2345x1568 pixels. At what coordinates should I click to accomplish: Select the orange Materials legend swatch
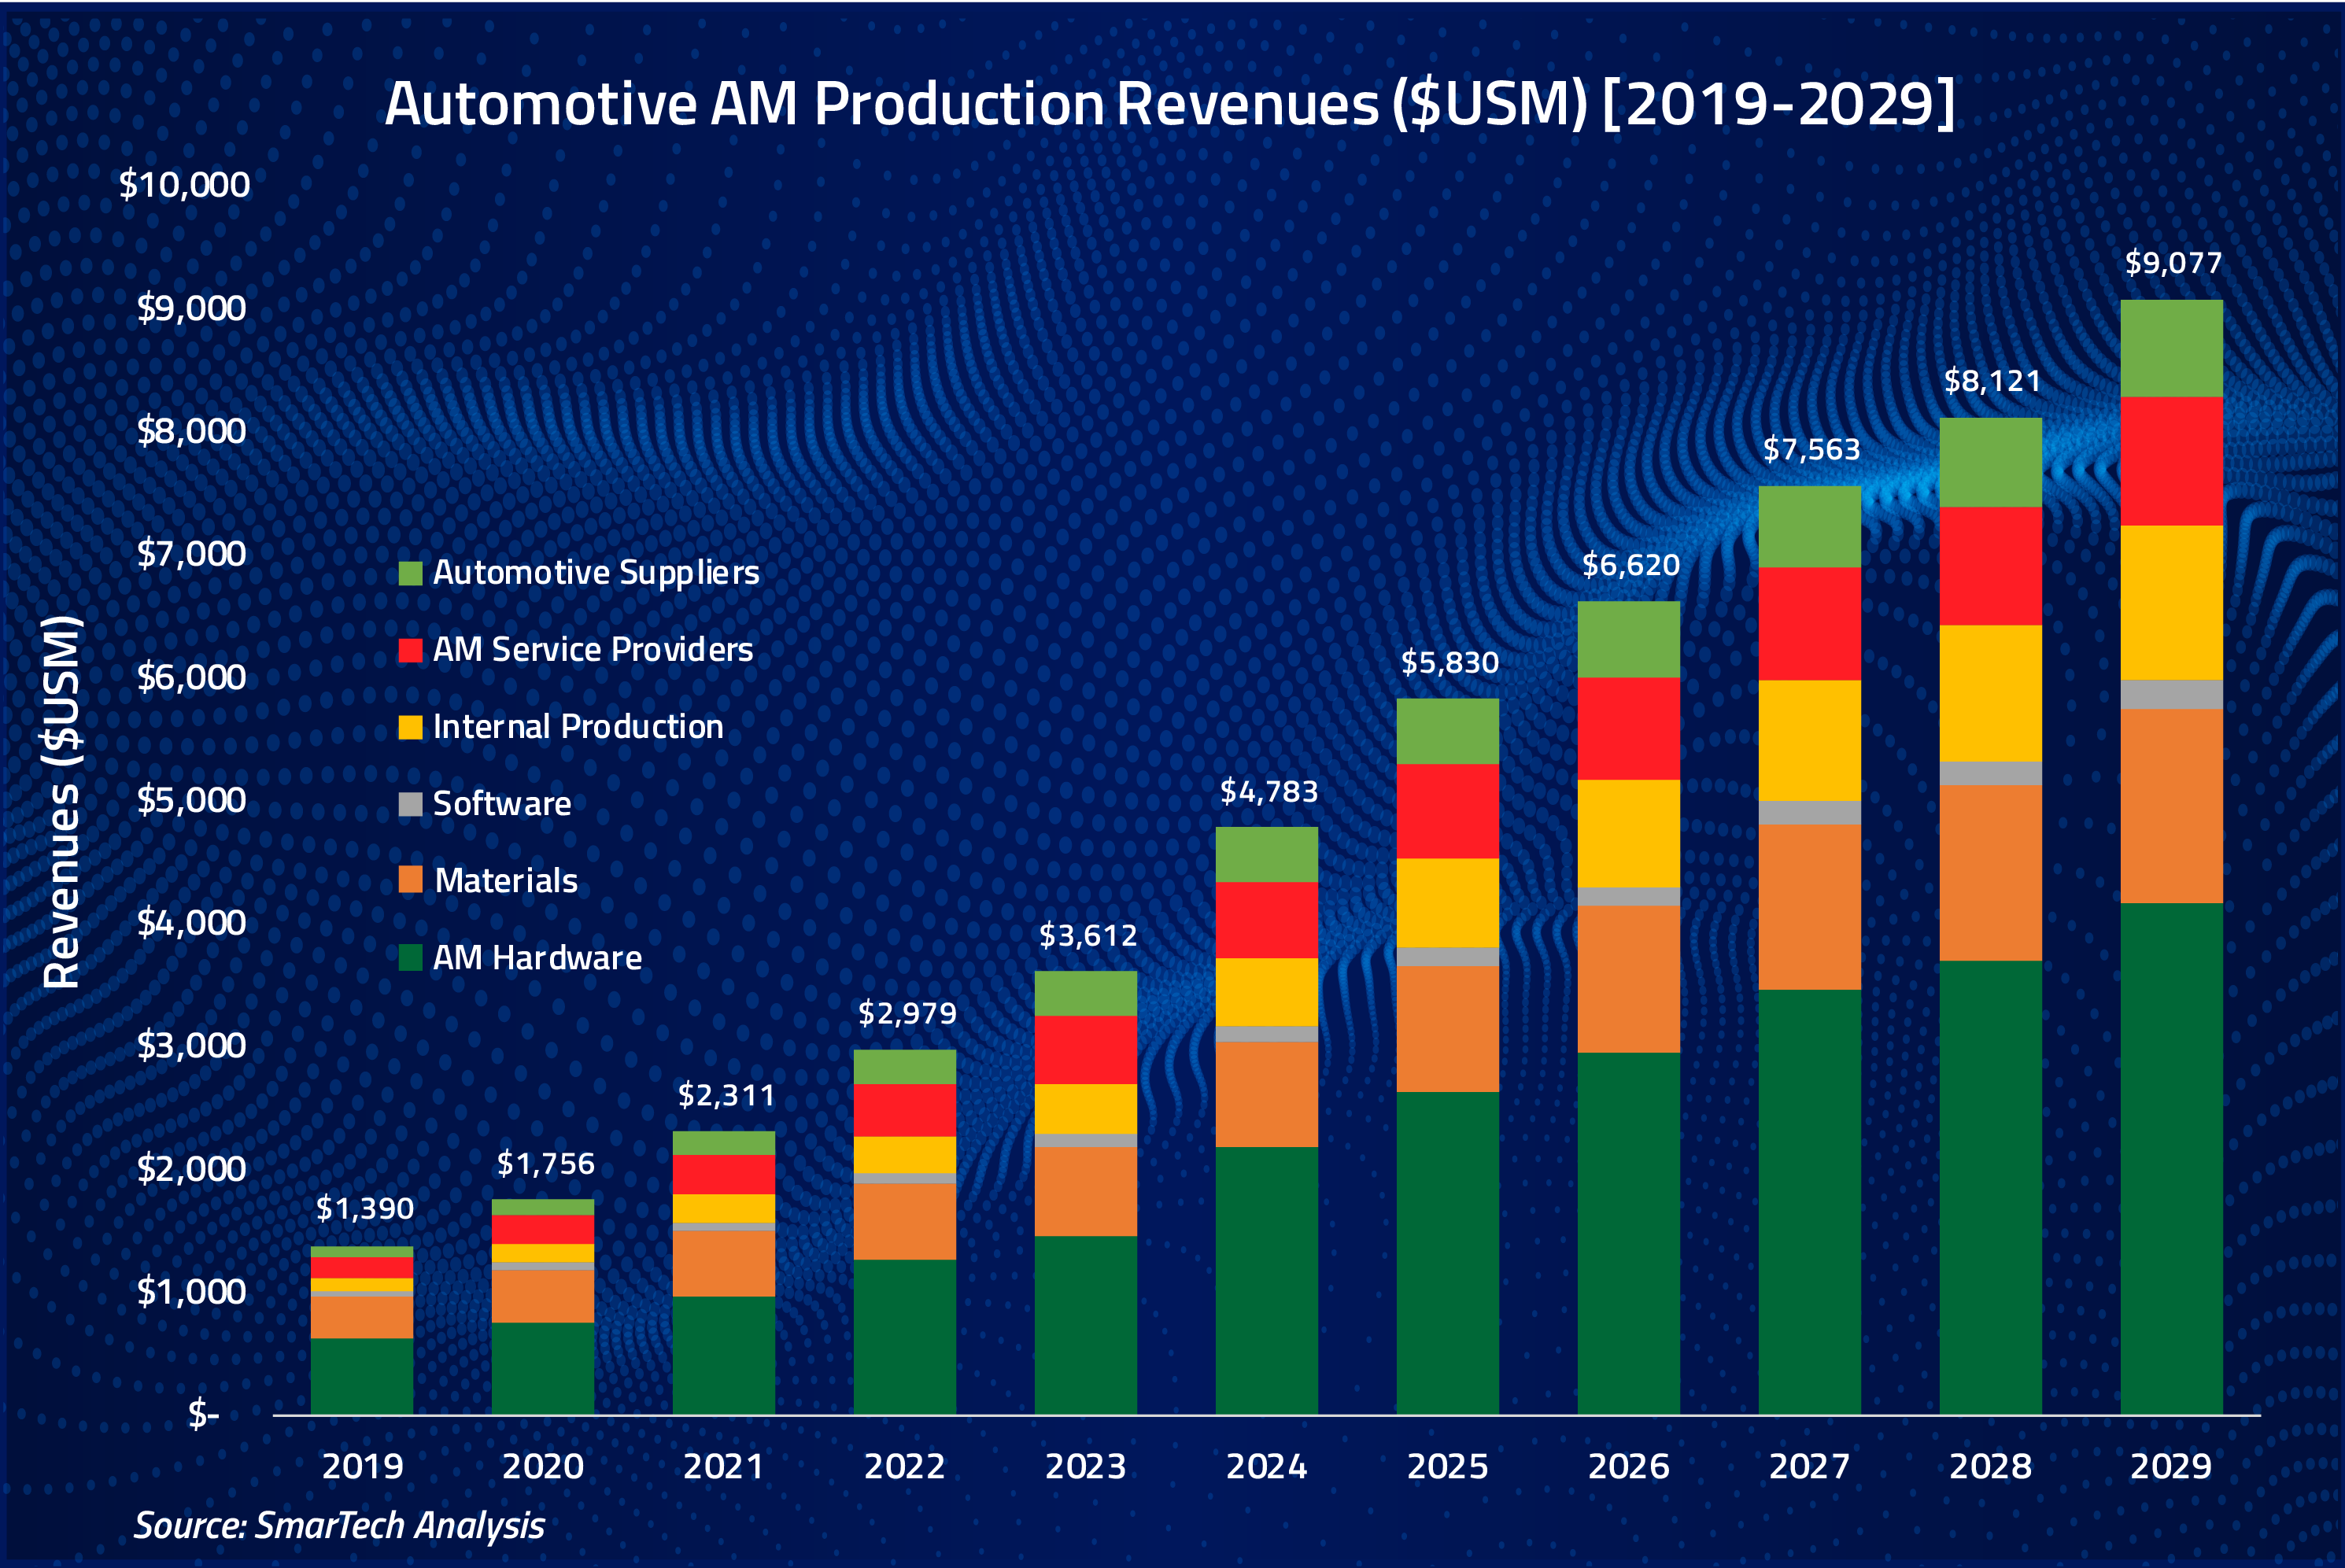tap(410, 881)
